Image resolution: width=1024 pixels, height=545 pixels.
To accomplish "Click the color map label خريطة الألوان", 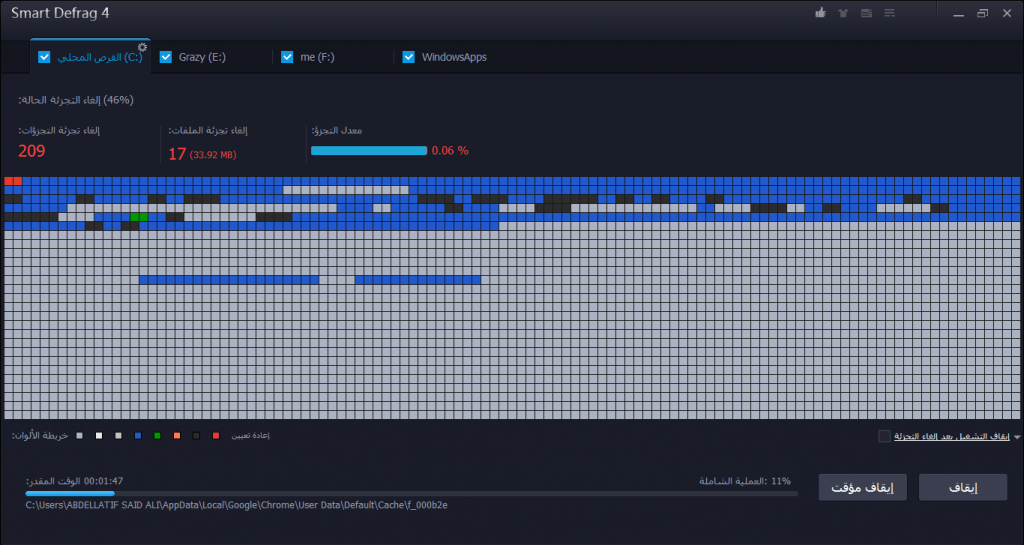I will pos(40,435).
